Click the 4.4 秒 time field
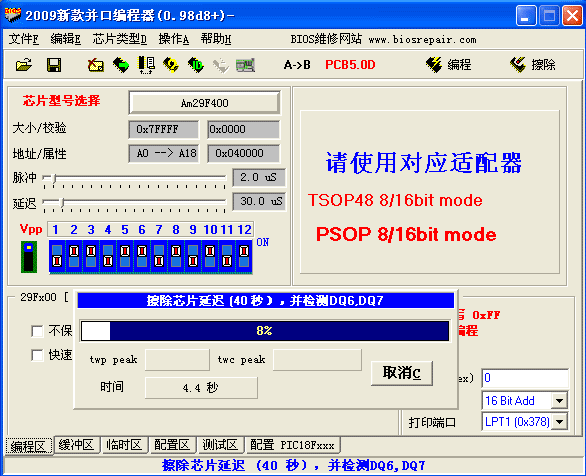The height and width of the screenshot is (476, 586). pyautogui.click(x=201, y=388)
